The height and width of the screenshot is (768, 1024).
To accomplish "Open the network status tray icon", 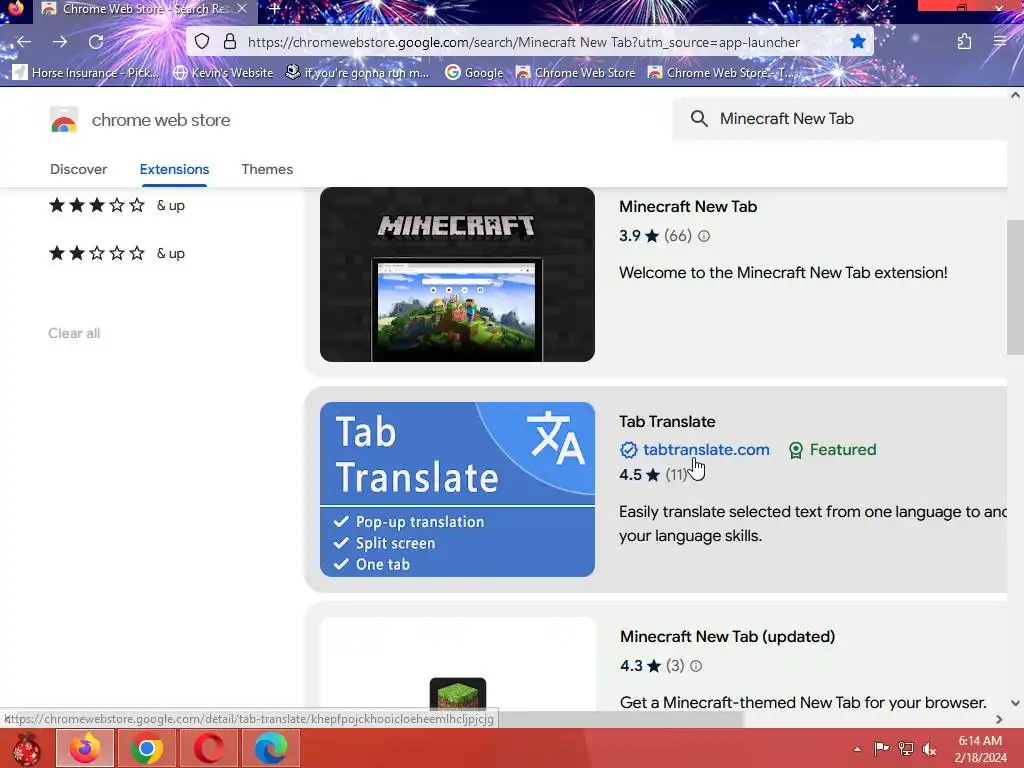I will click(x=906, y=749).
